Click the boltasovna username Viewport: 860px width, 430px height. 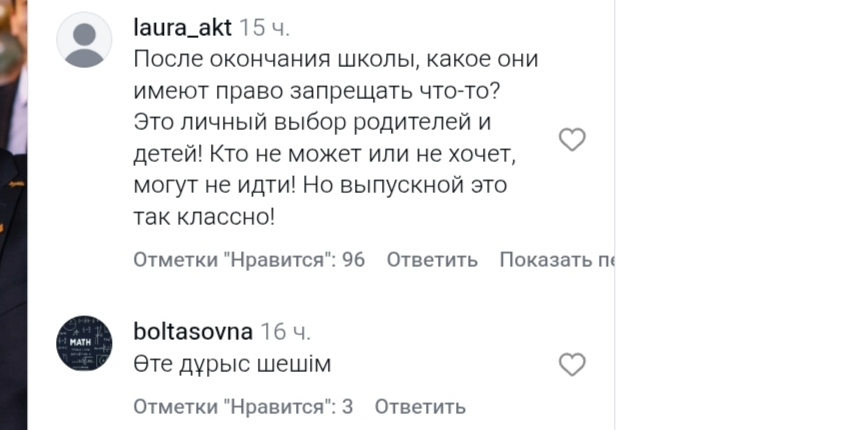pyautogui.click(x=193, y=331)
